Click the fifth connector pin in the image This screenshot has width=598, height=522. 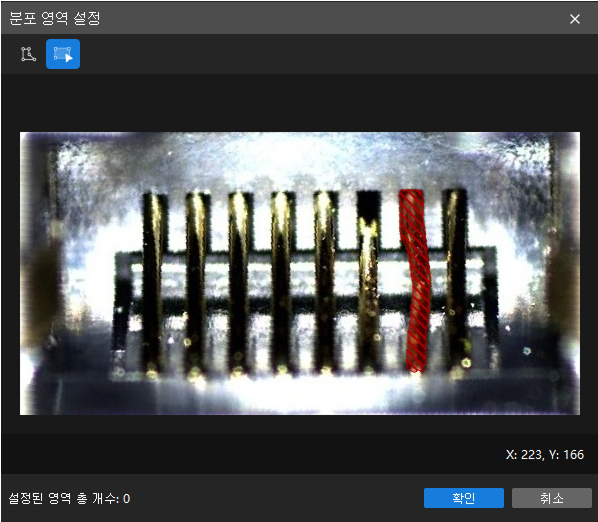tap(325, 282)
